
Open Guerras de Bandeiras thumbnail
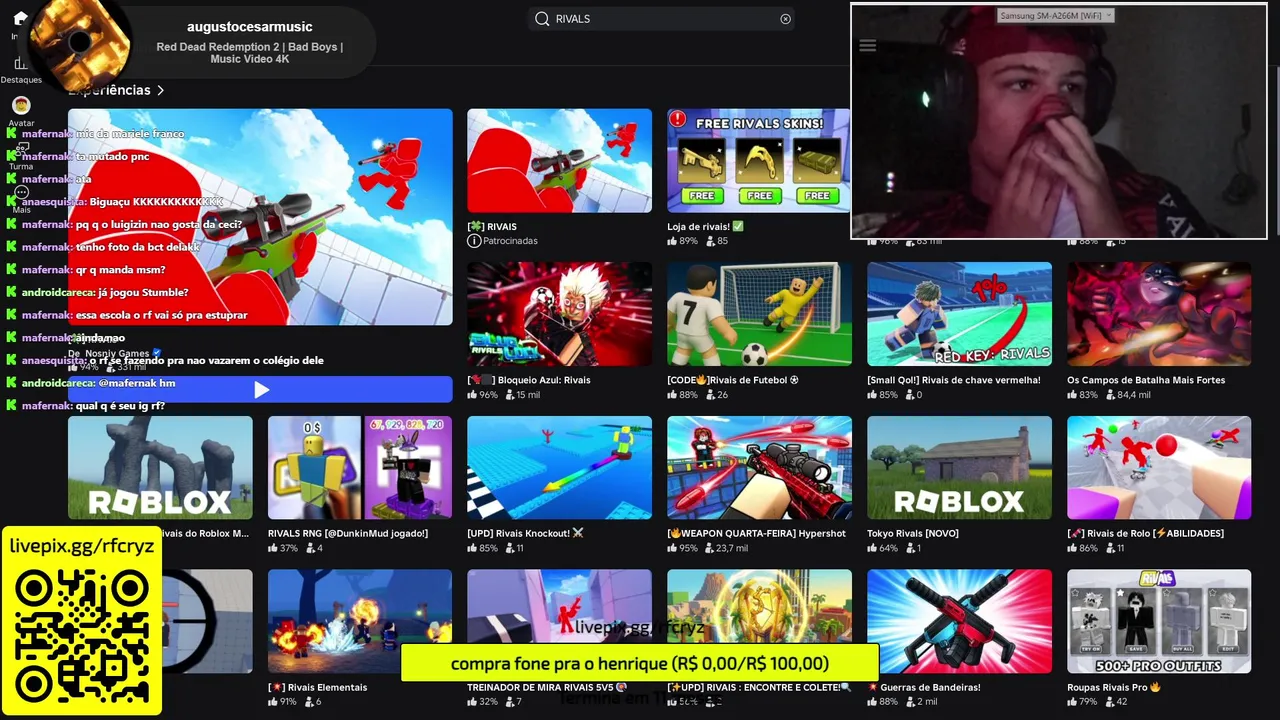959,621
